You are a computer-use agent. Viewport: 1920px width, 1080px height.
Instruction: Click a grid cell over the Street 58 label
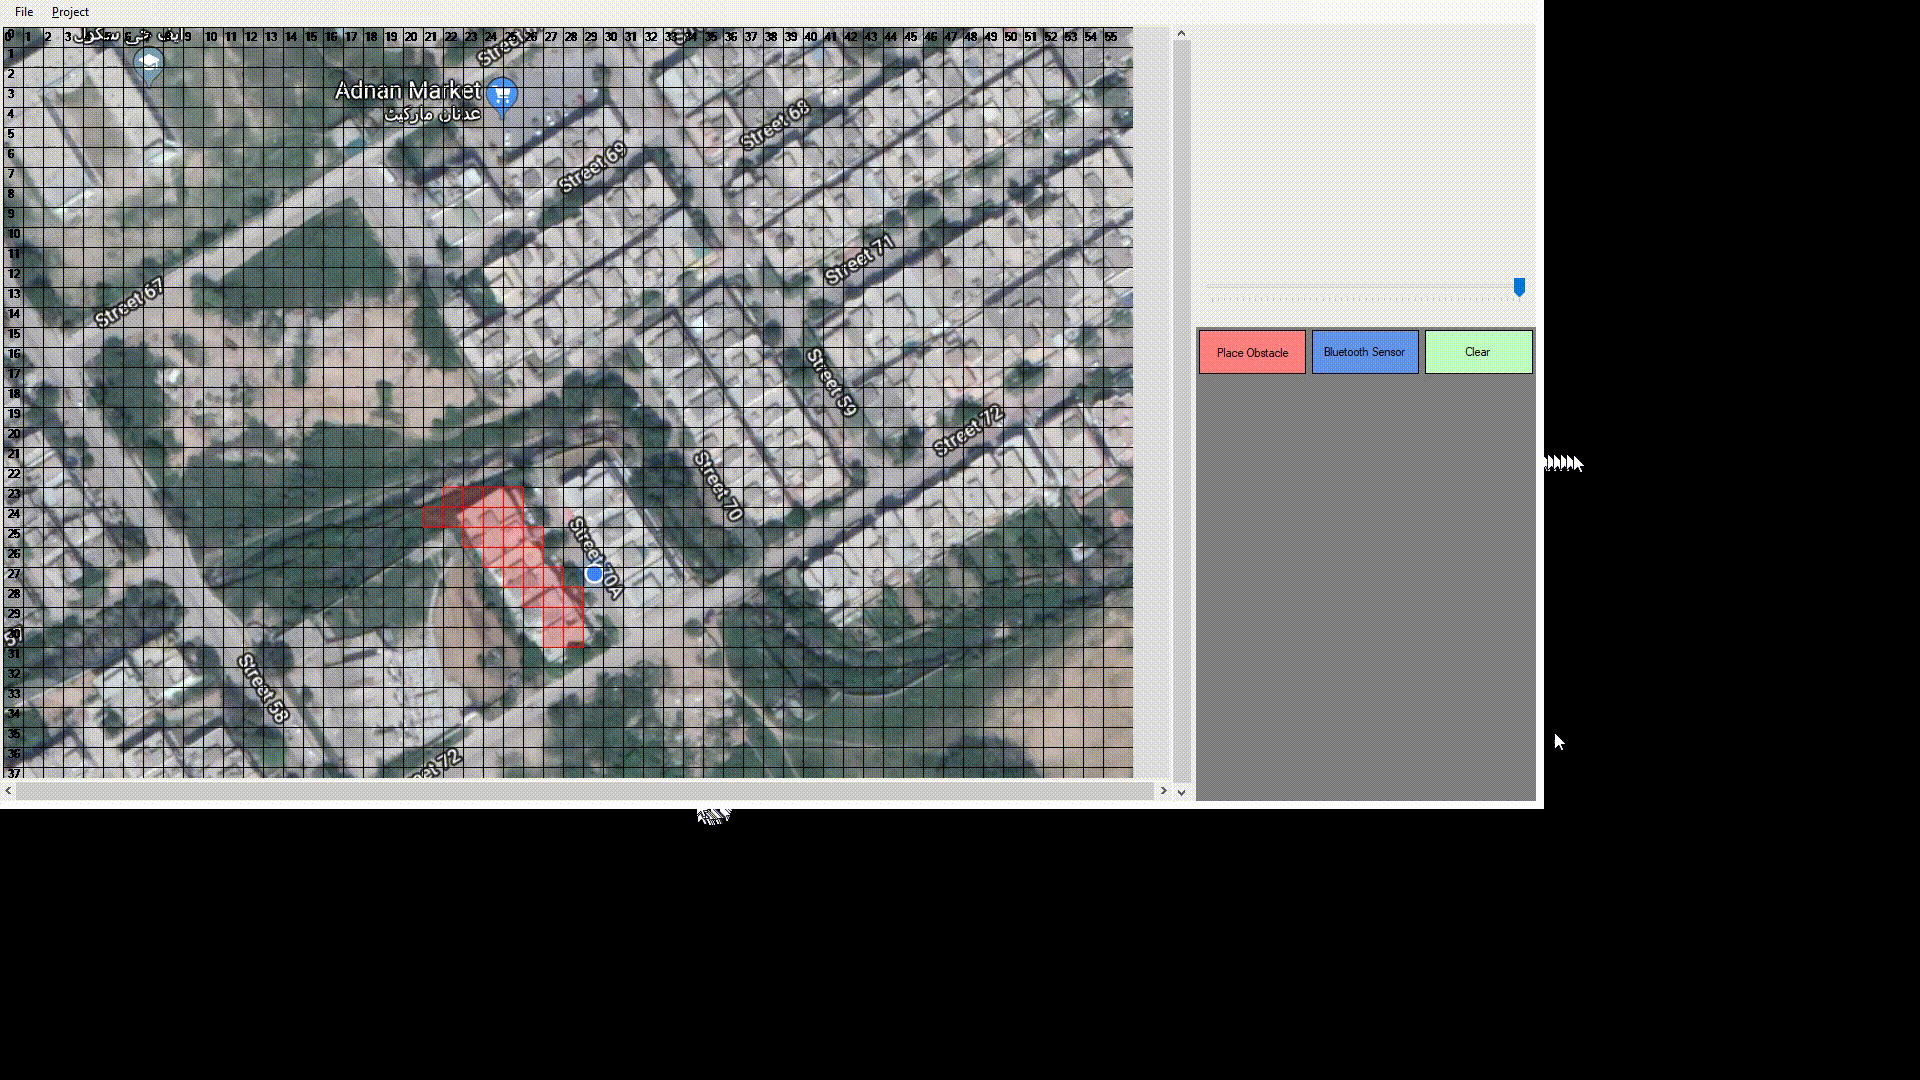pos(262,690)
